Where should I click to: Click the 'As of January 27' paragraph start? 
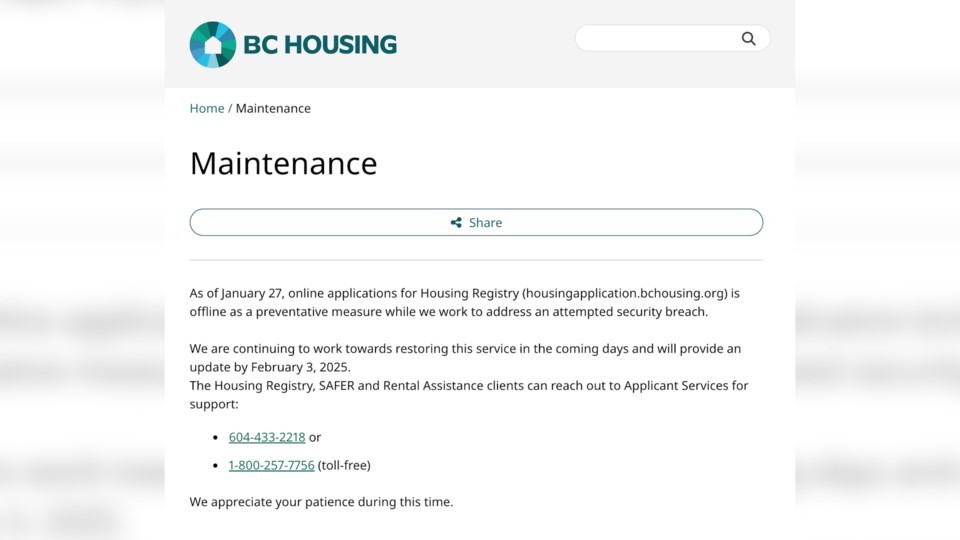click(236, 293)
